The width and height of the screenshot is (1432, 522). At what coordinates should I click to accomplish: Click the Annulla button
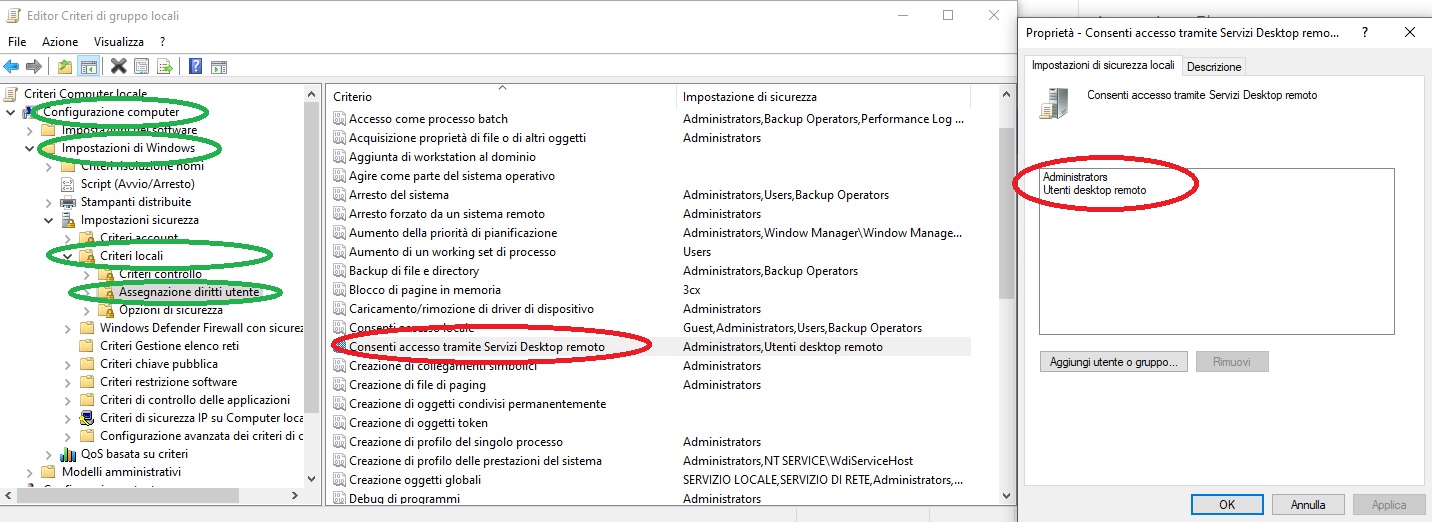click(1308, 505)
